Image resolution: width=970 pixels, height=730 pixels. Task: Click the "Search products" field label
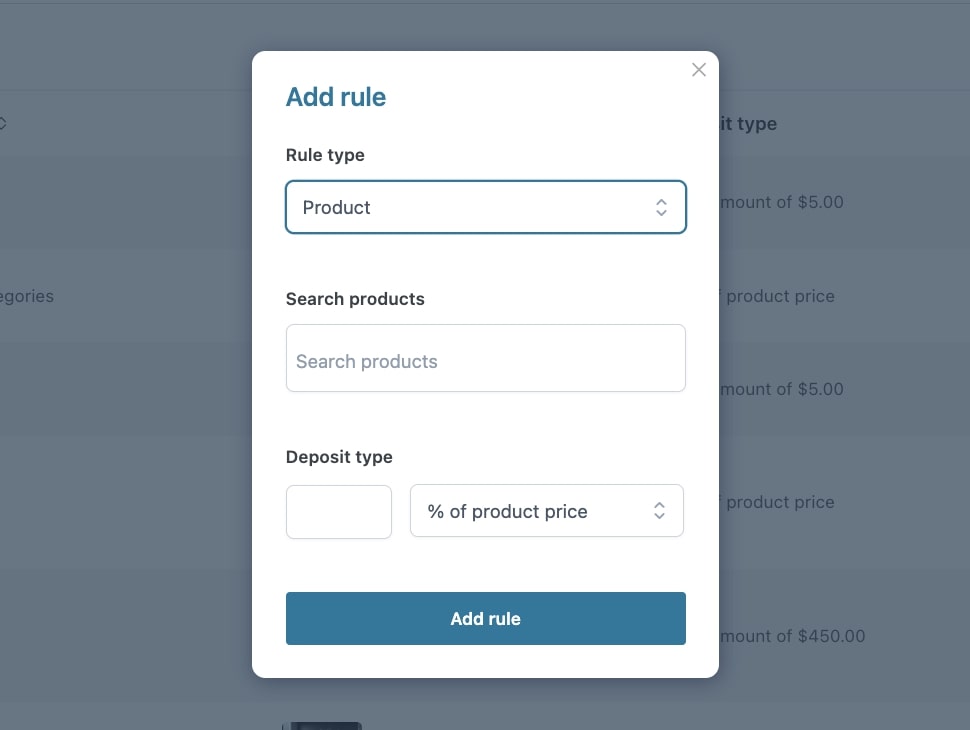[355, 299]
